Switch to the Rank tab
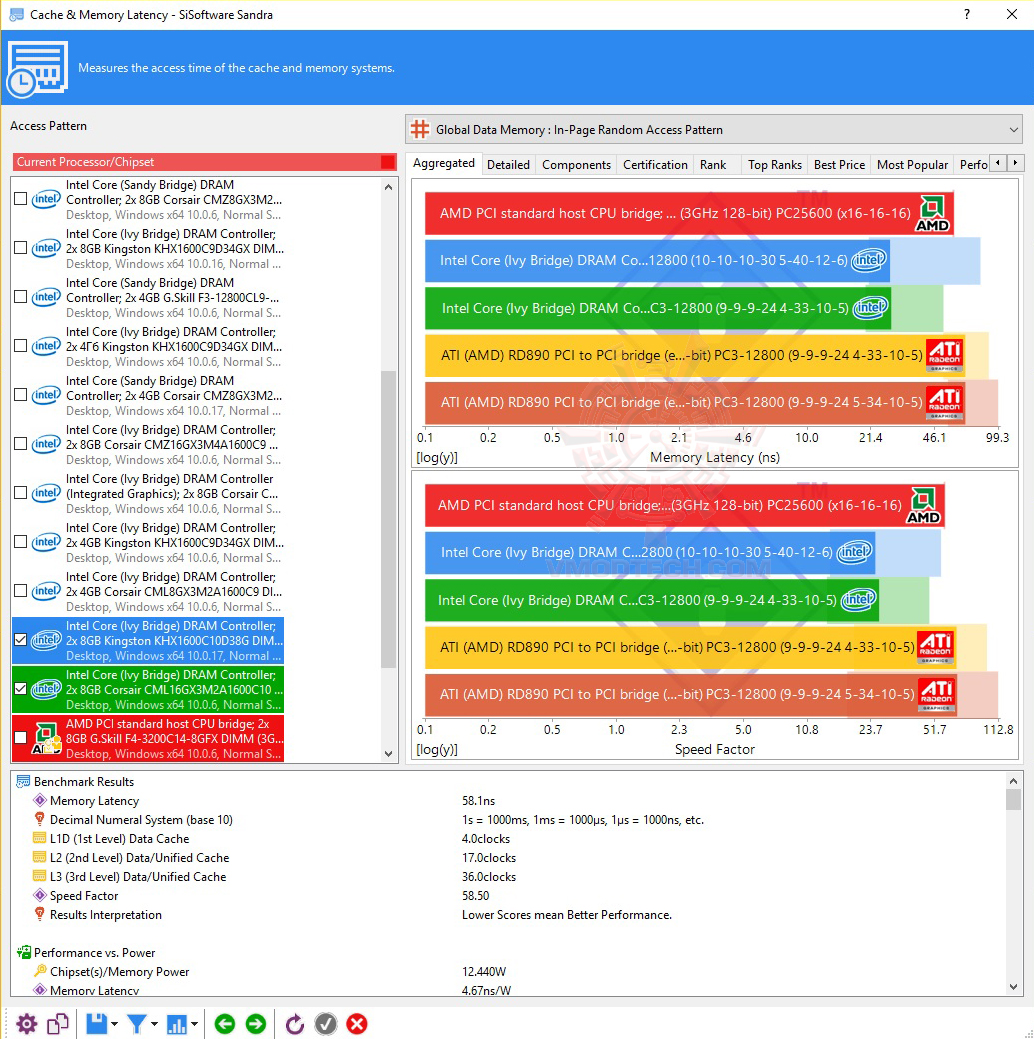The image size is (1034, 1039). tap(713, 164)
